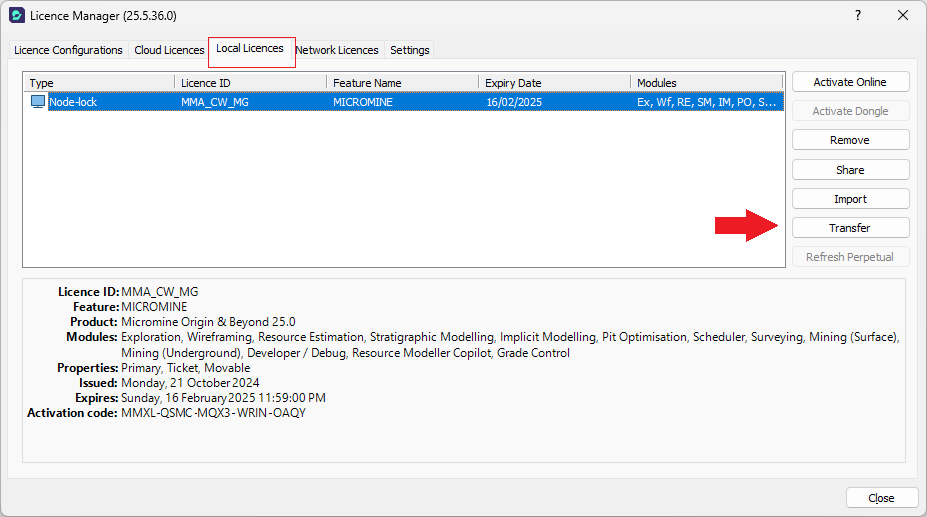Image resolution: width=927 pixels, height=517 pixels.
Task: Click the Feature value MICROMINE in details
Action: [x=154, y=306]
